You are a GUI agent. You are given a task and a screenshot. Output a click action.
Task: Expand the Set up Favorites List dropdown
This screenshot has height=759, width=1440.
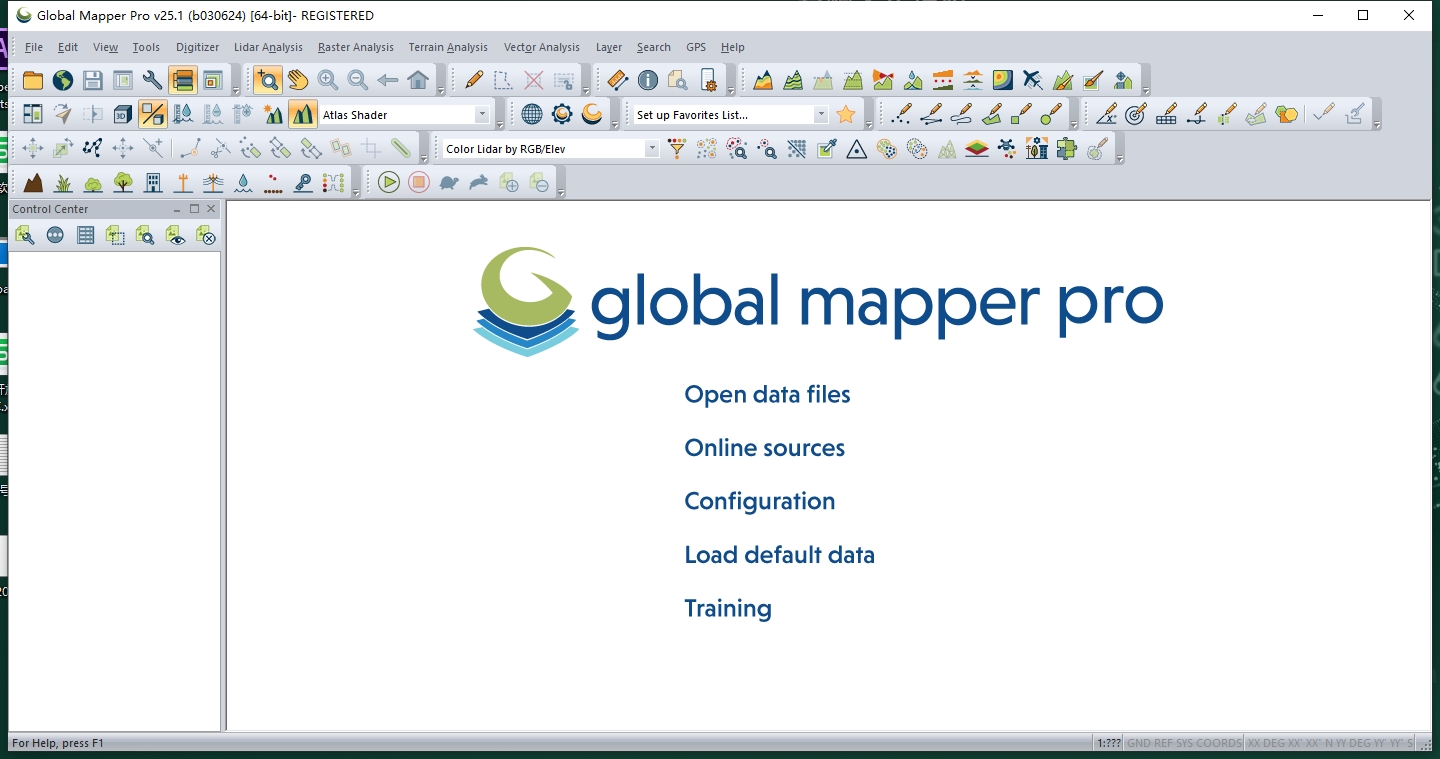click(820, 113)
